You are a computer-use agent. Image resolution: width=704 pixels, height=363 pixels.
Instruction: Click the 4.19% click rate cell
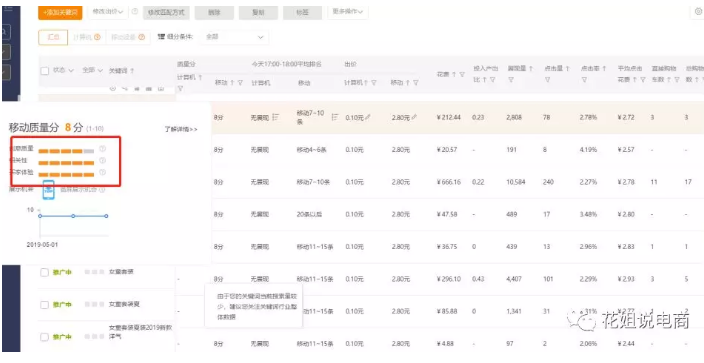588,150
